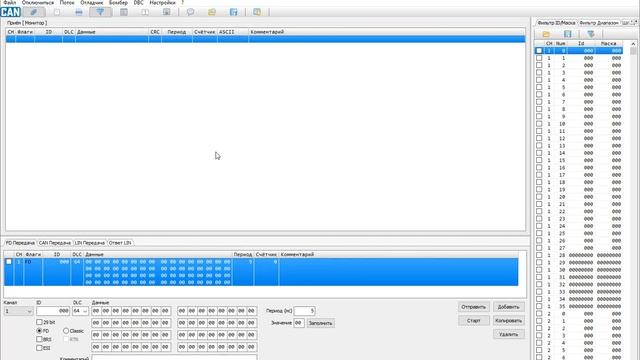This screenshot has height=360, width=640.
Task: Click the Добавить button
Action: tap(509, 307)
